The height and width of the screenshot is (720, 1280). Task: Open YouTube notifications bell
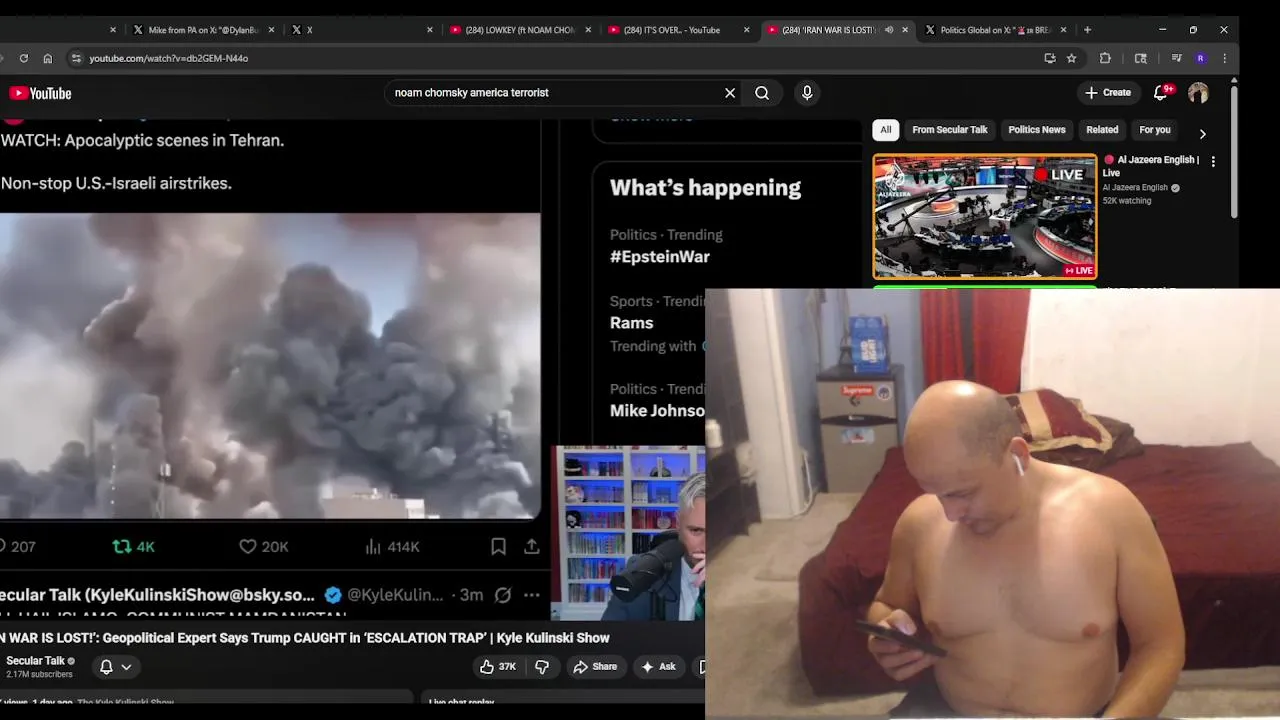click(1161, 93)
